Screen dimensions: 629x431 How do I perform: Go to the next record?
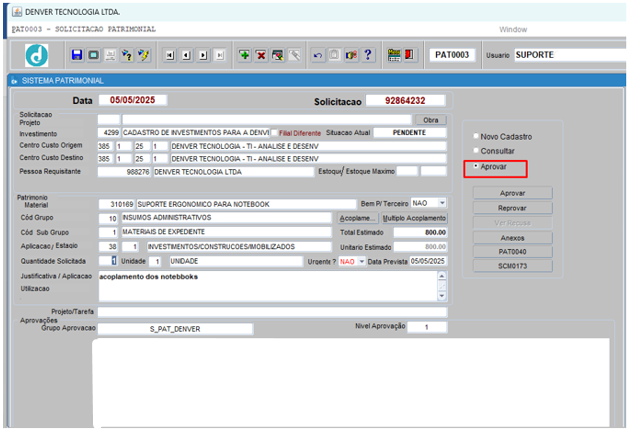click(x=201, y=55)
